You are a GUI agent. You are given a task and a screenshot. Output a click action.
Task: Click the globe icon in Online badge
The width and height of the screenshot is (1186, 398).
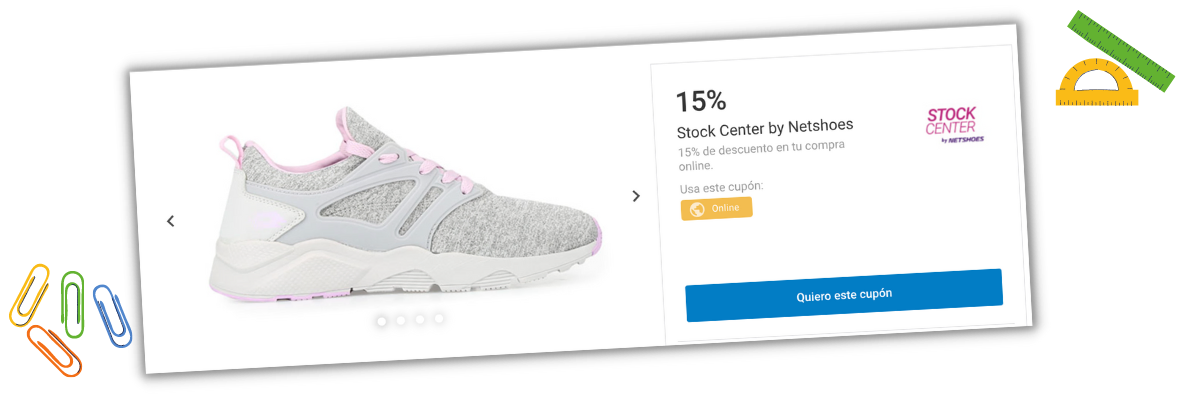tap(697, 210)
